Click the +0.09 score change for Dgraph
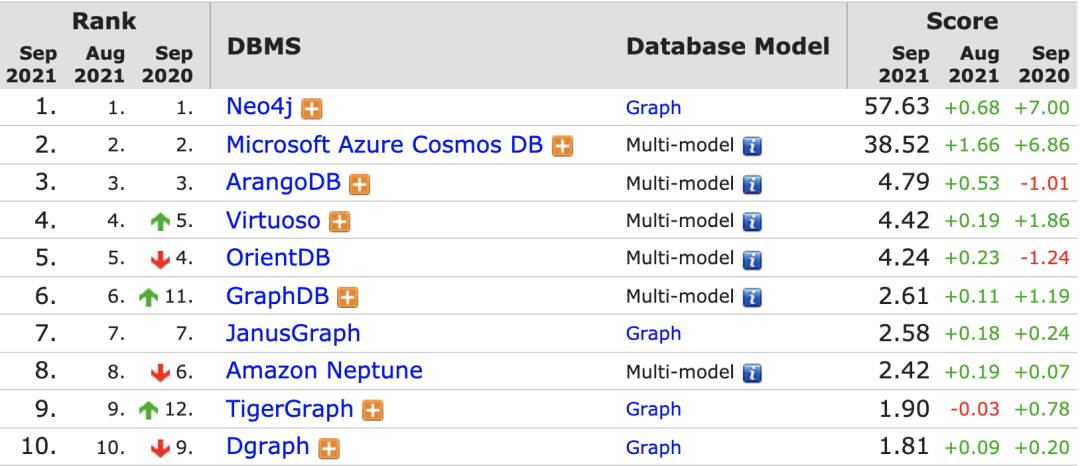 [971, 449]
